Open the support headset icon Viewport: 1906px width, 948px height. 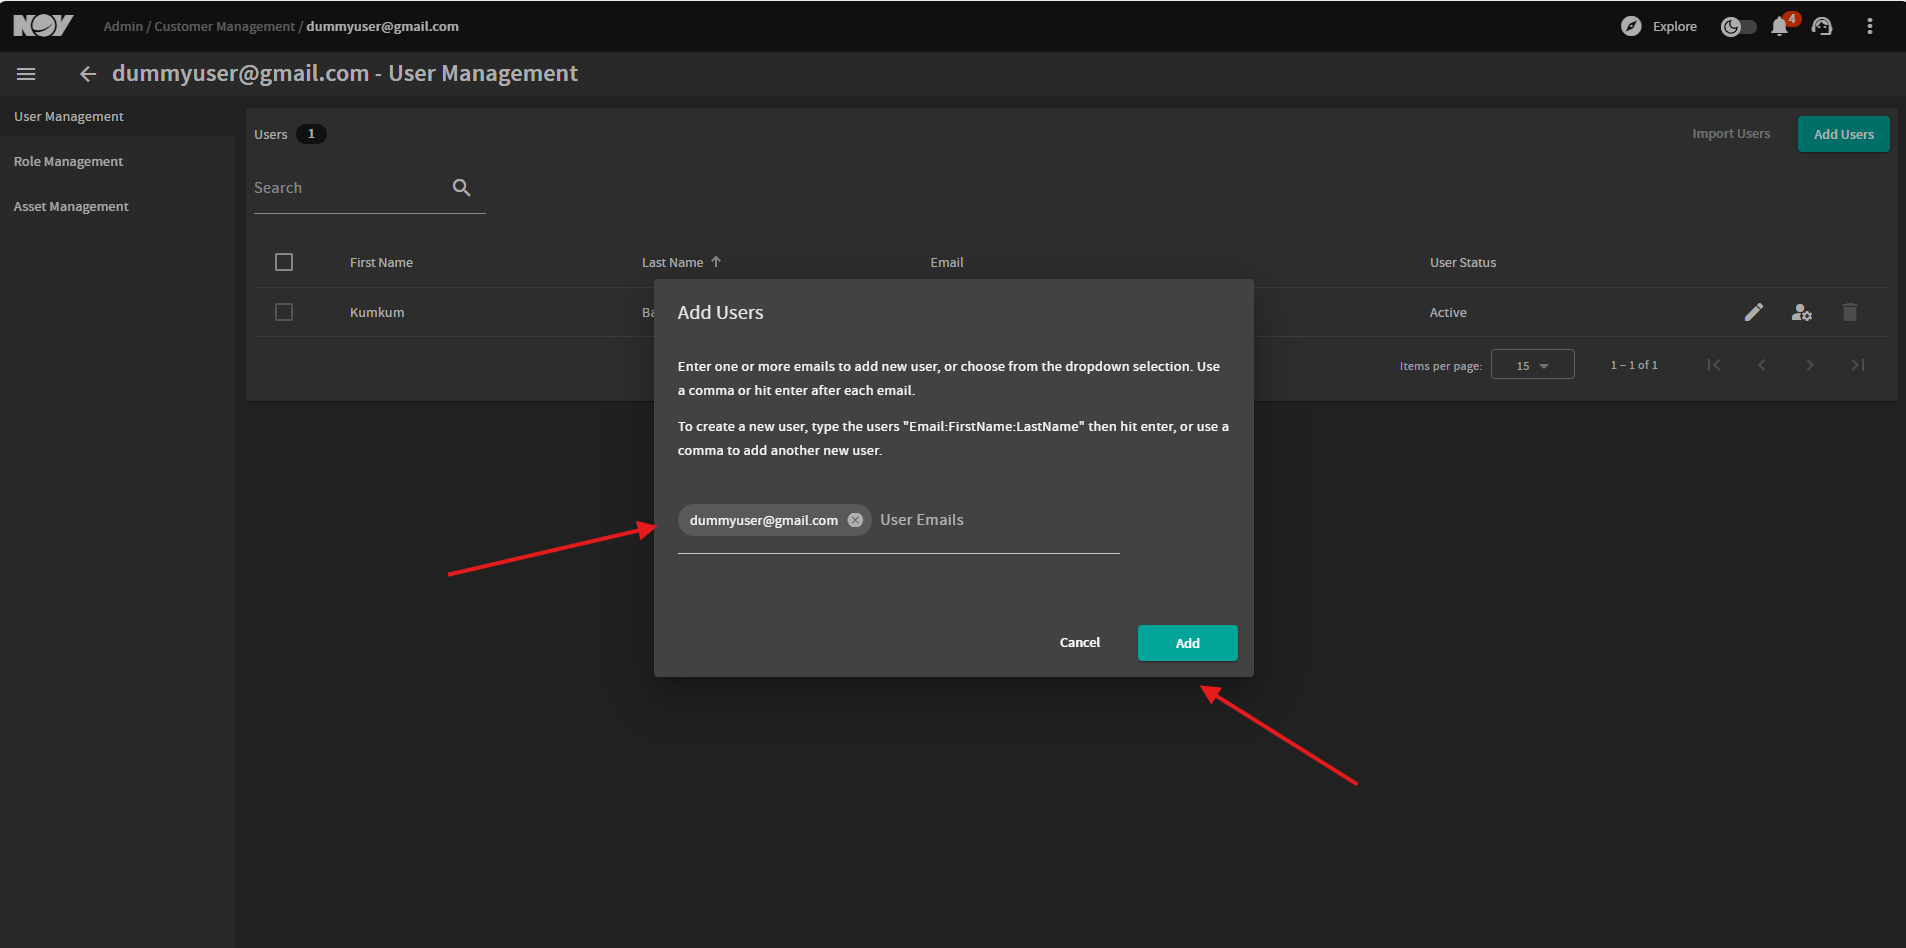point(1822,27)
